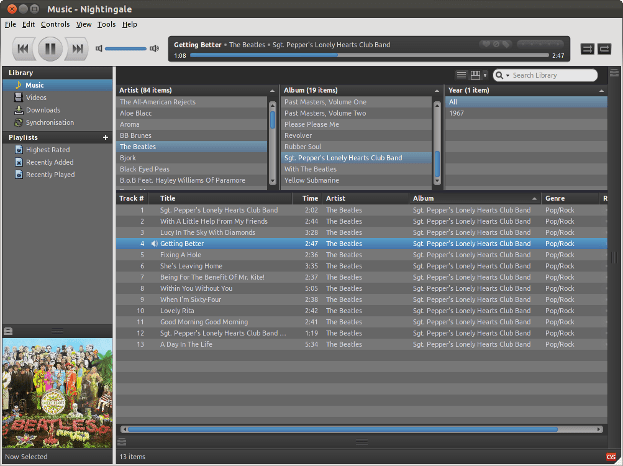Open the Highest Rated playlist
623x466 pixels.
click(49, 149)
